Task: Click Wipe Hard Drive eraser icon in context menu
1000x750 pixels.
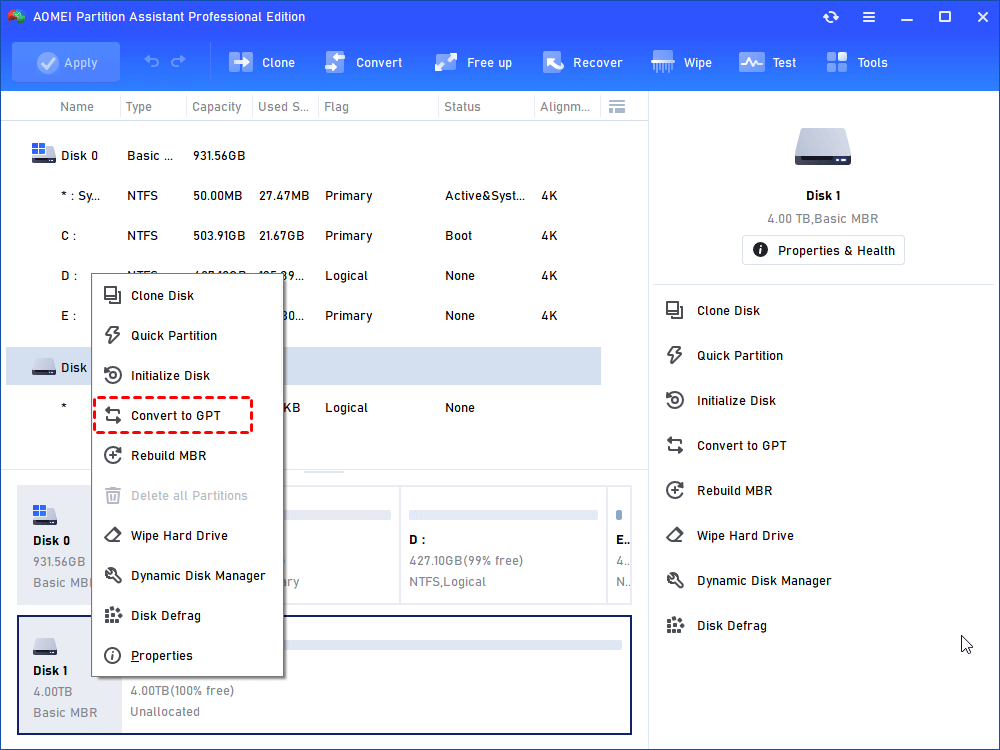Action: 113,534
